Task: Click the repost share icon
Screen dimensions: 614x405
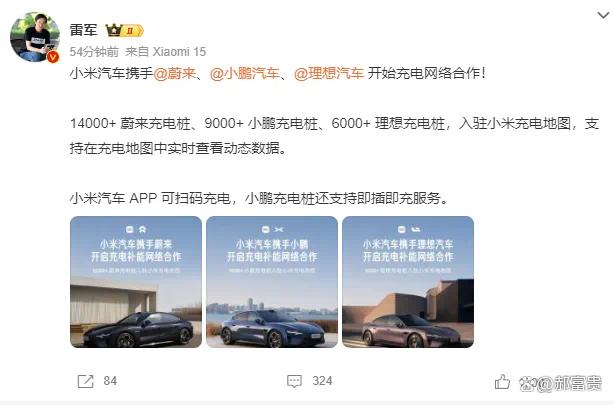Action: click(86, 381)
